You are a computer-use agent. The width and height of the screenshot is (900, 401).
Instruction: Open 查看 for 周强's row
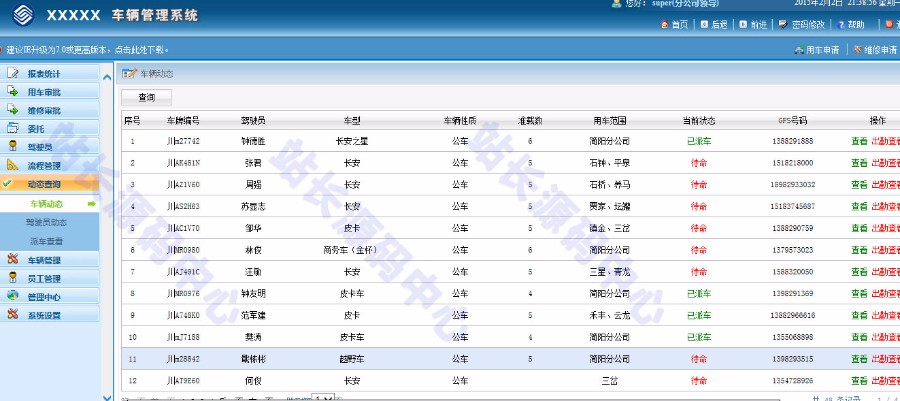click(859, 185)
